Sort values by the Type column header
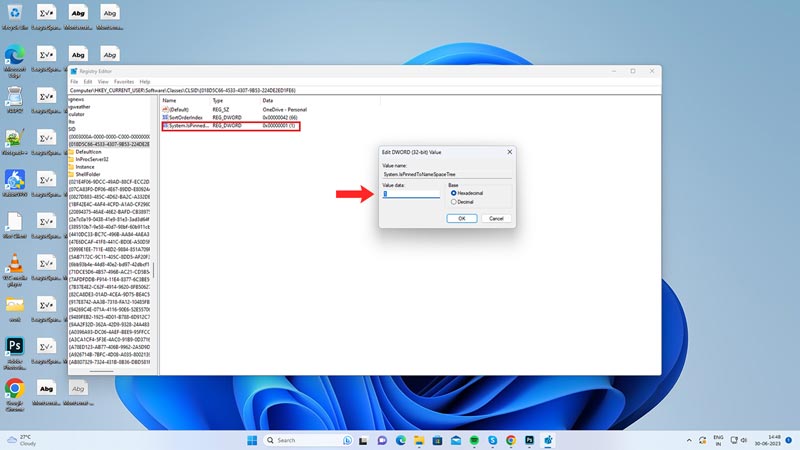The width and height of the screenshot is (800, 450). pos(218,101)
